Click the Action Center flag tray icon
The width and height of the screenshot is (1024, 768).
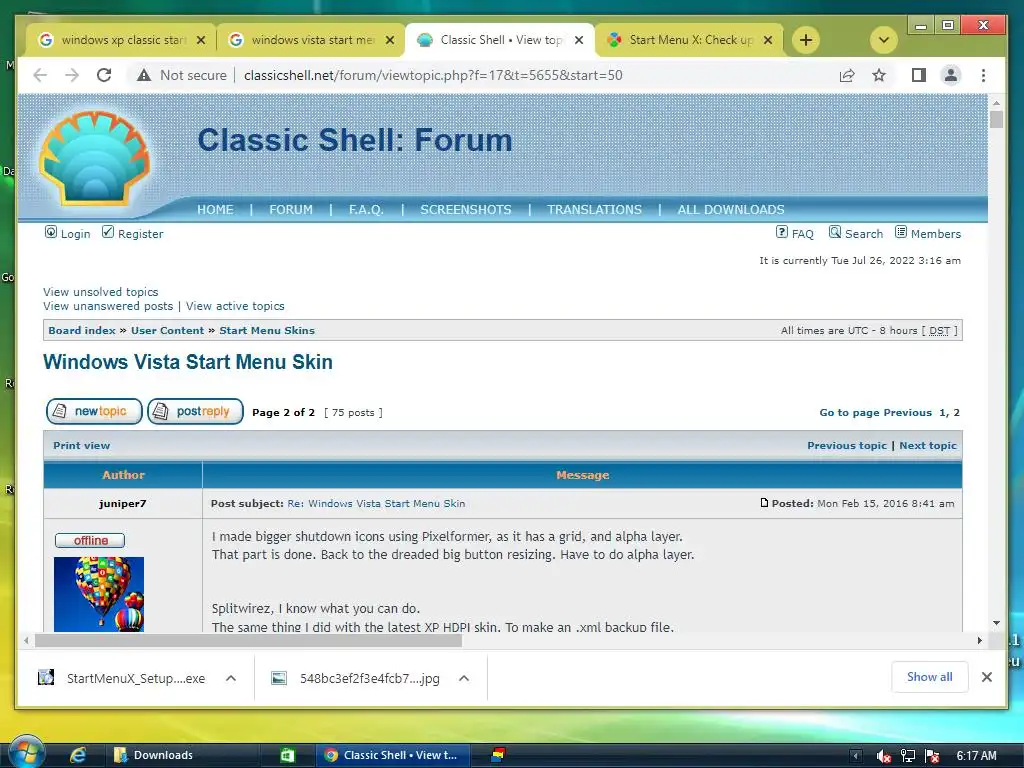[932, 756]
